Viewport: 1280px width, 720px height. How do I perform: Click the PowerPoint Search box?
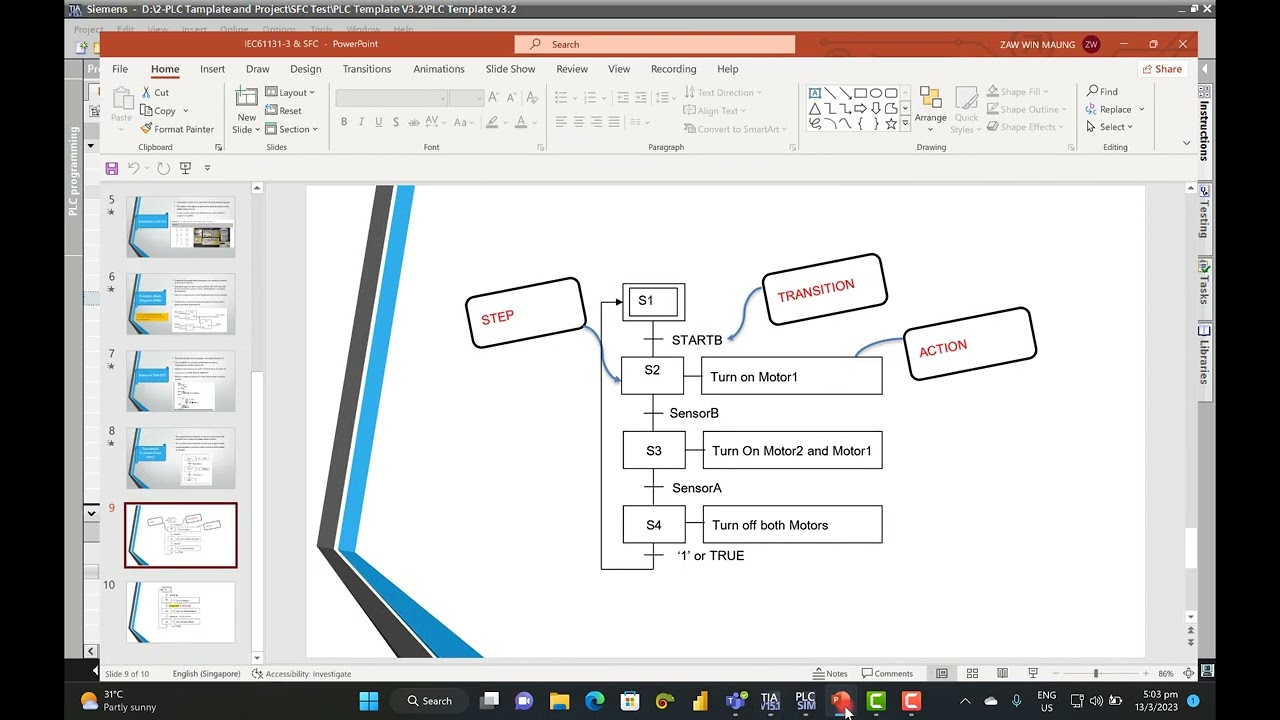coord(655,44)
